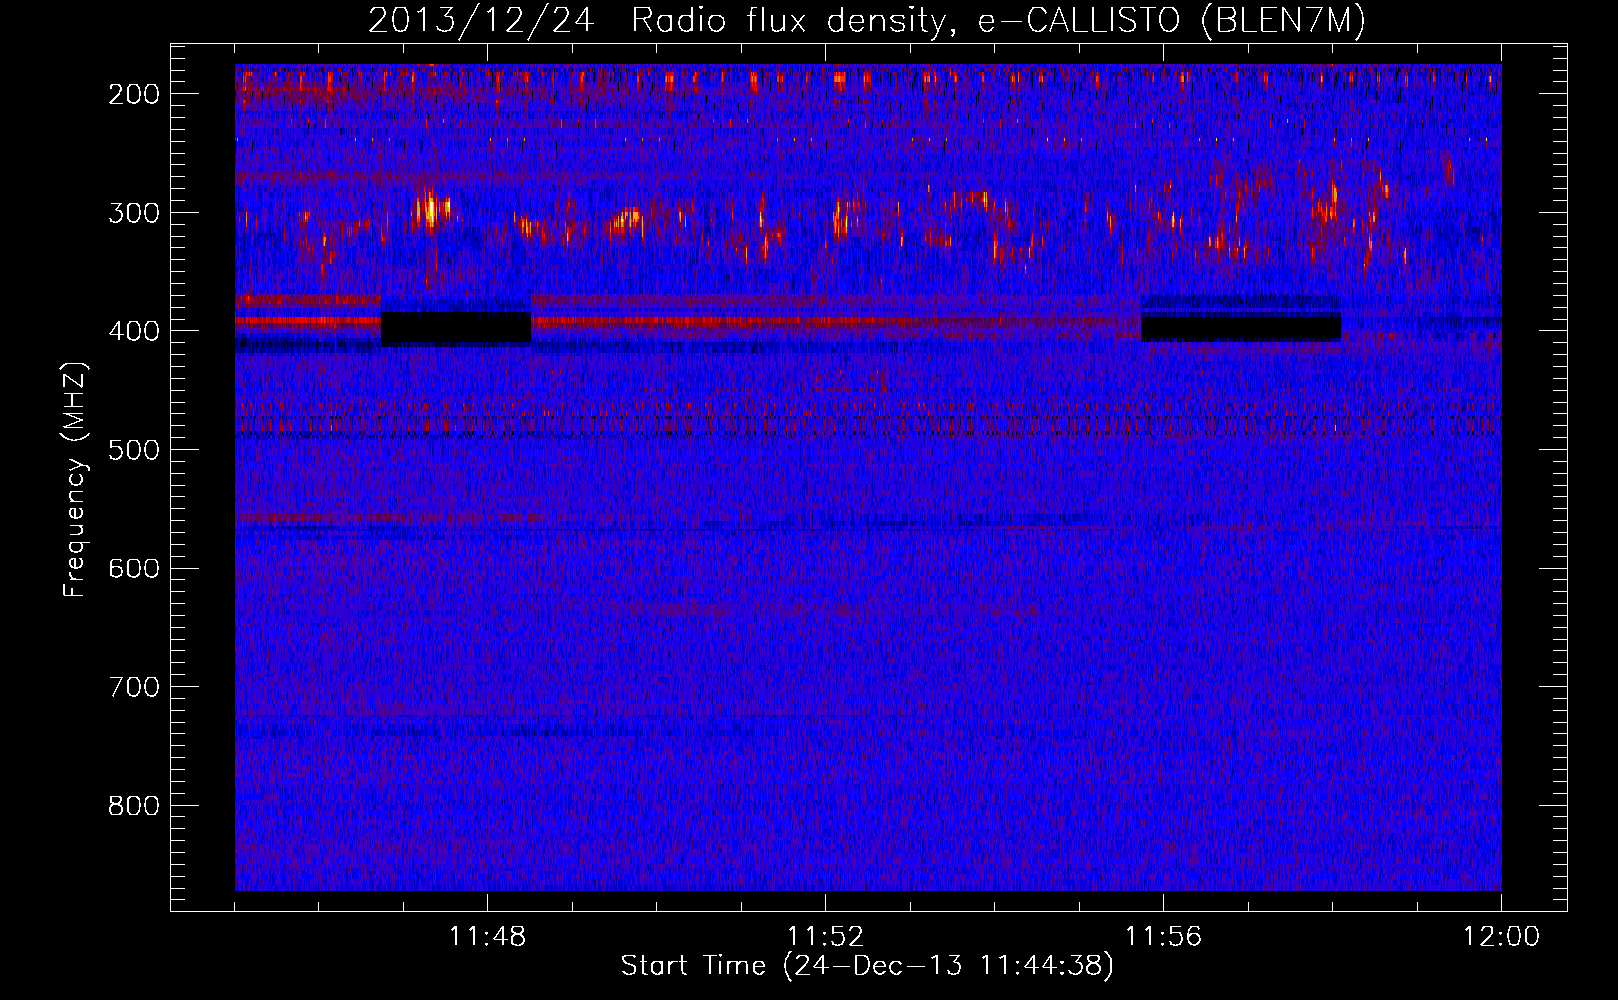Click the 12:00 time tick label
The image size is (1618, 1000).
tap(1501, 937)
